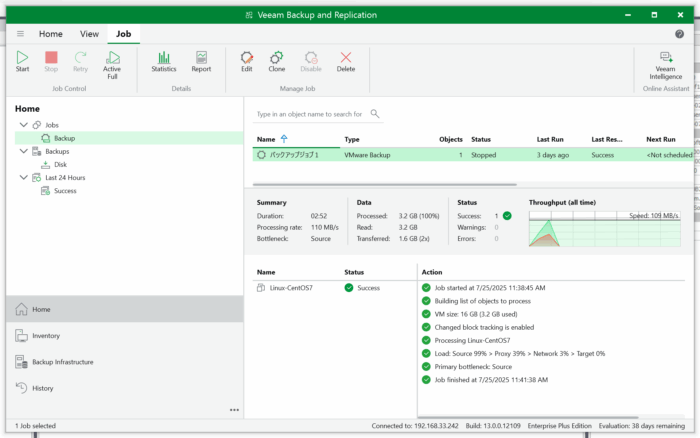Image resolution: width=700 pixels, height=438 pixels.
Task: Edit the selected job
Action: coord(247,62)
